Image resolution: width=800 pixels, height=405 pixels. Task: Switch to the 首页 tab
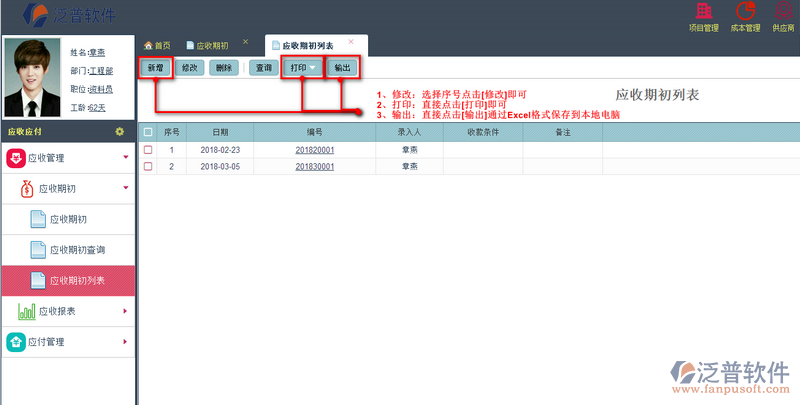point(157,46)
